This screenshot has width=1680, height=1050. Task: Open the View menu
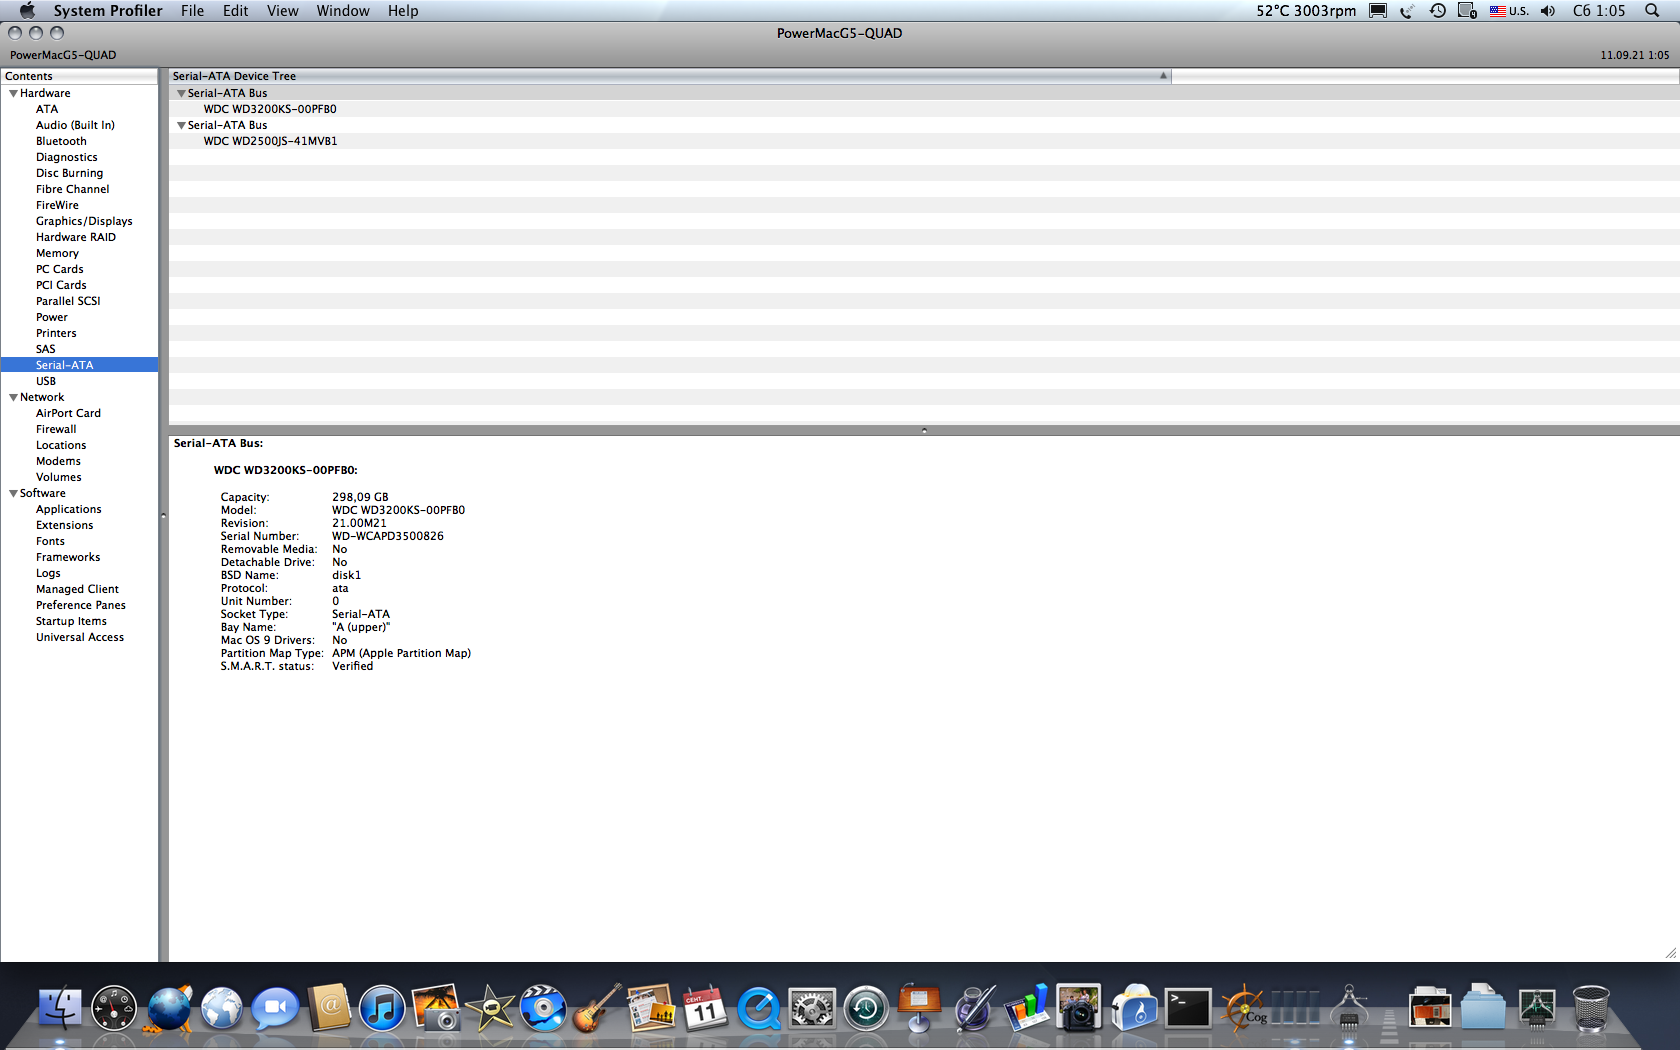[282, 11]
